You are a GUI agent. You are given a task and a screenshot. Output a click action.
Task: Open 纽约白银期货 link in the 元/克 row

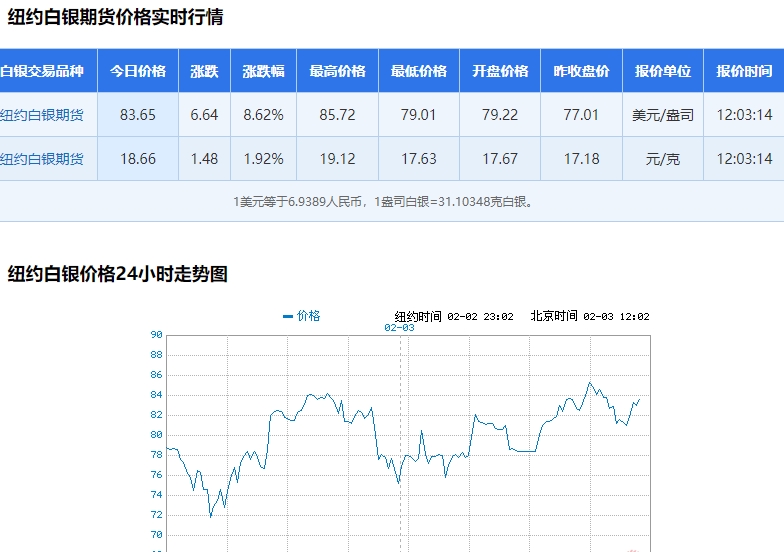pyautogui.click(x=42, y=159)
